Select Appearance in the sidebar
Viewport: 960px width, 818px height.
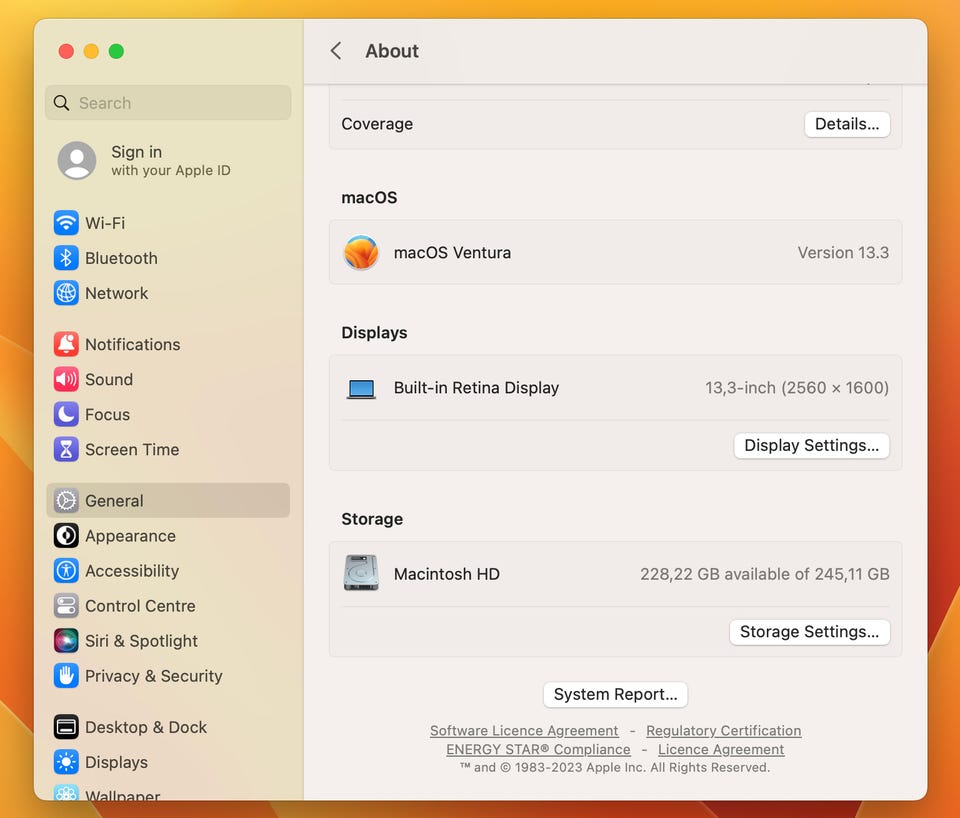click(130, 536)
